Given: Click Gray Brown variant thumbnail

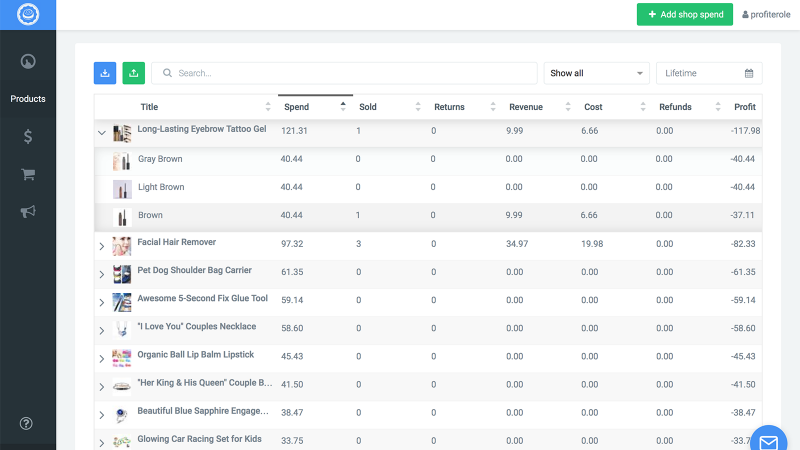Looking at the screenshot, I should pos(122,161).
